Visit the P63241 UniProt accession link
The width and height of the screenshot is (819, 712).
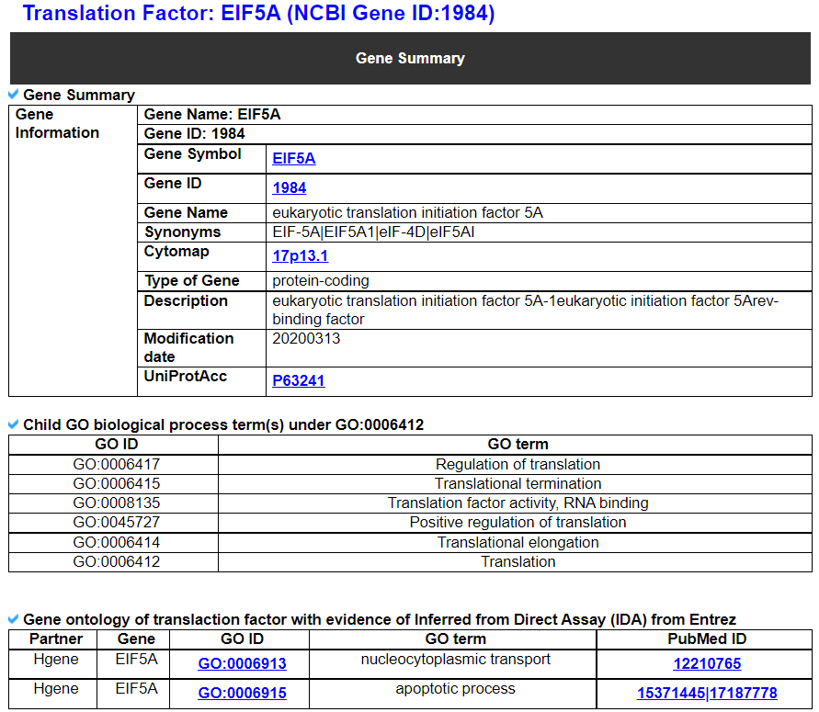pos(298,381)
